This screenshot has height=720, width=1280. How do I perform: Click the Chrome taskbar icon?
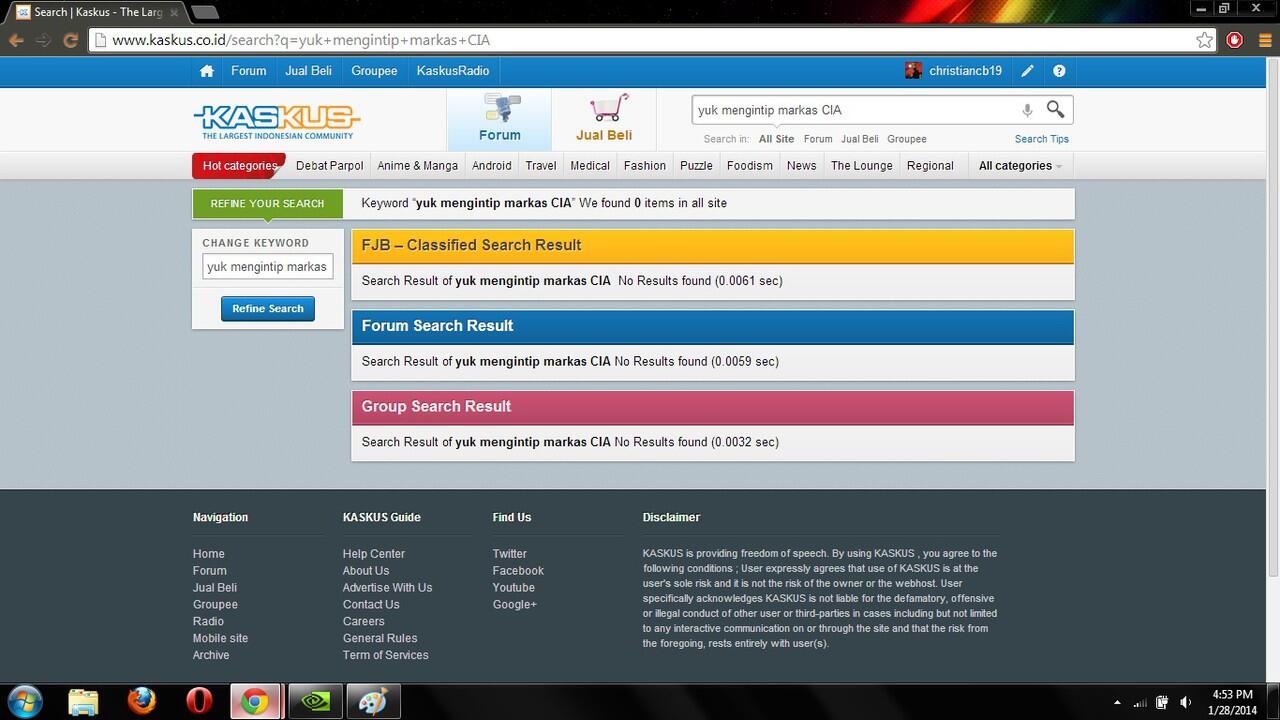click(x=255, y=702)
